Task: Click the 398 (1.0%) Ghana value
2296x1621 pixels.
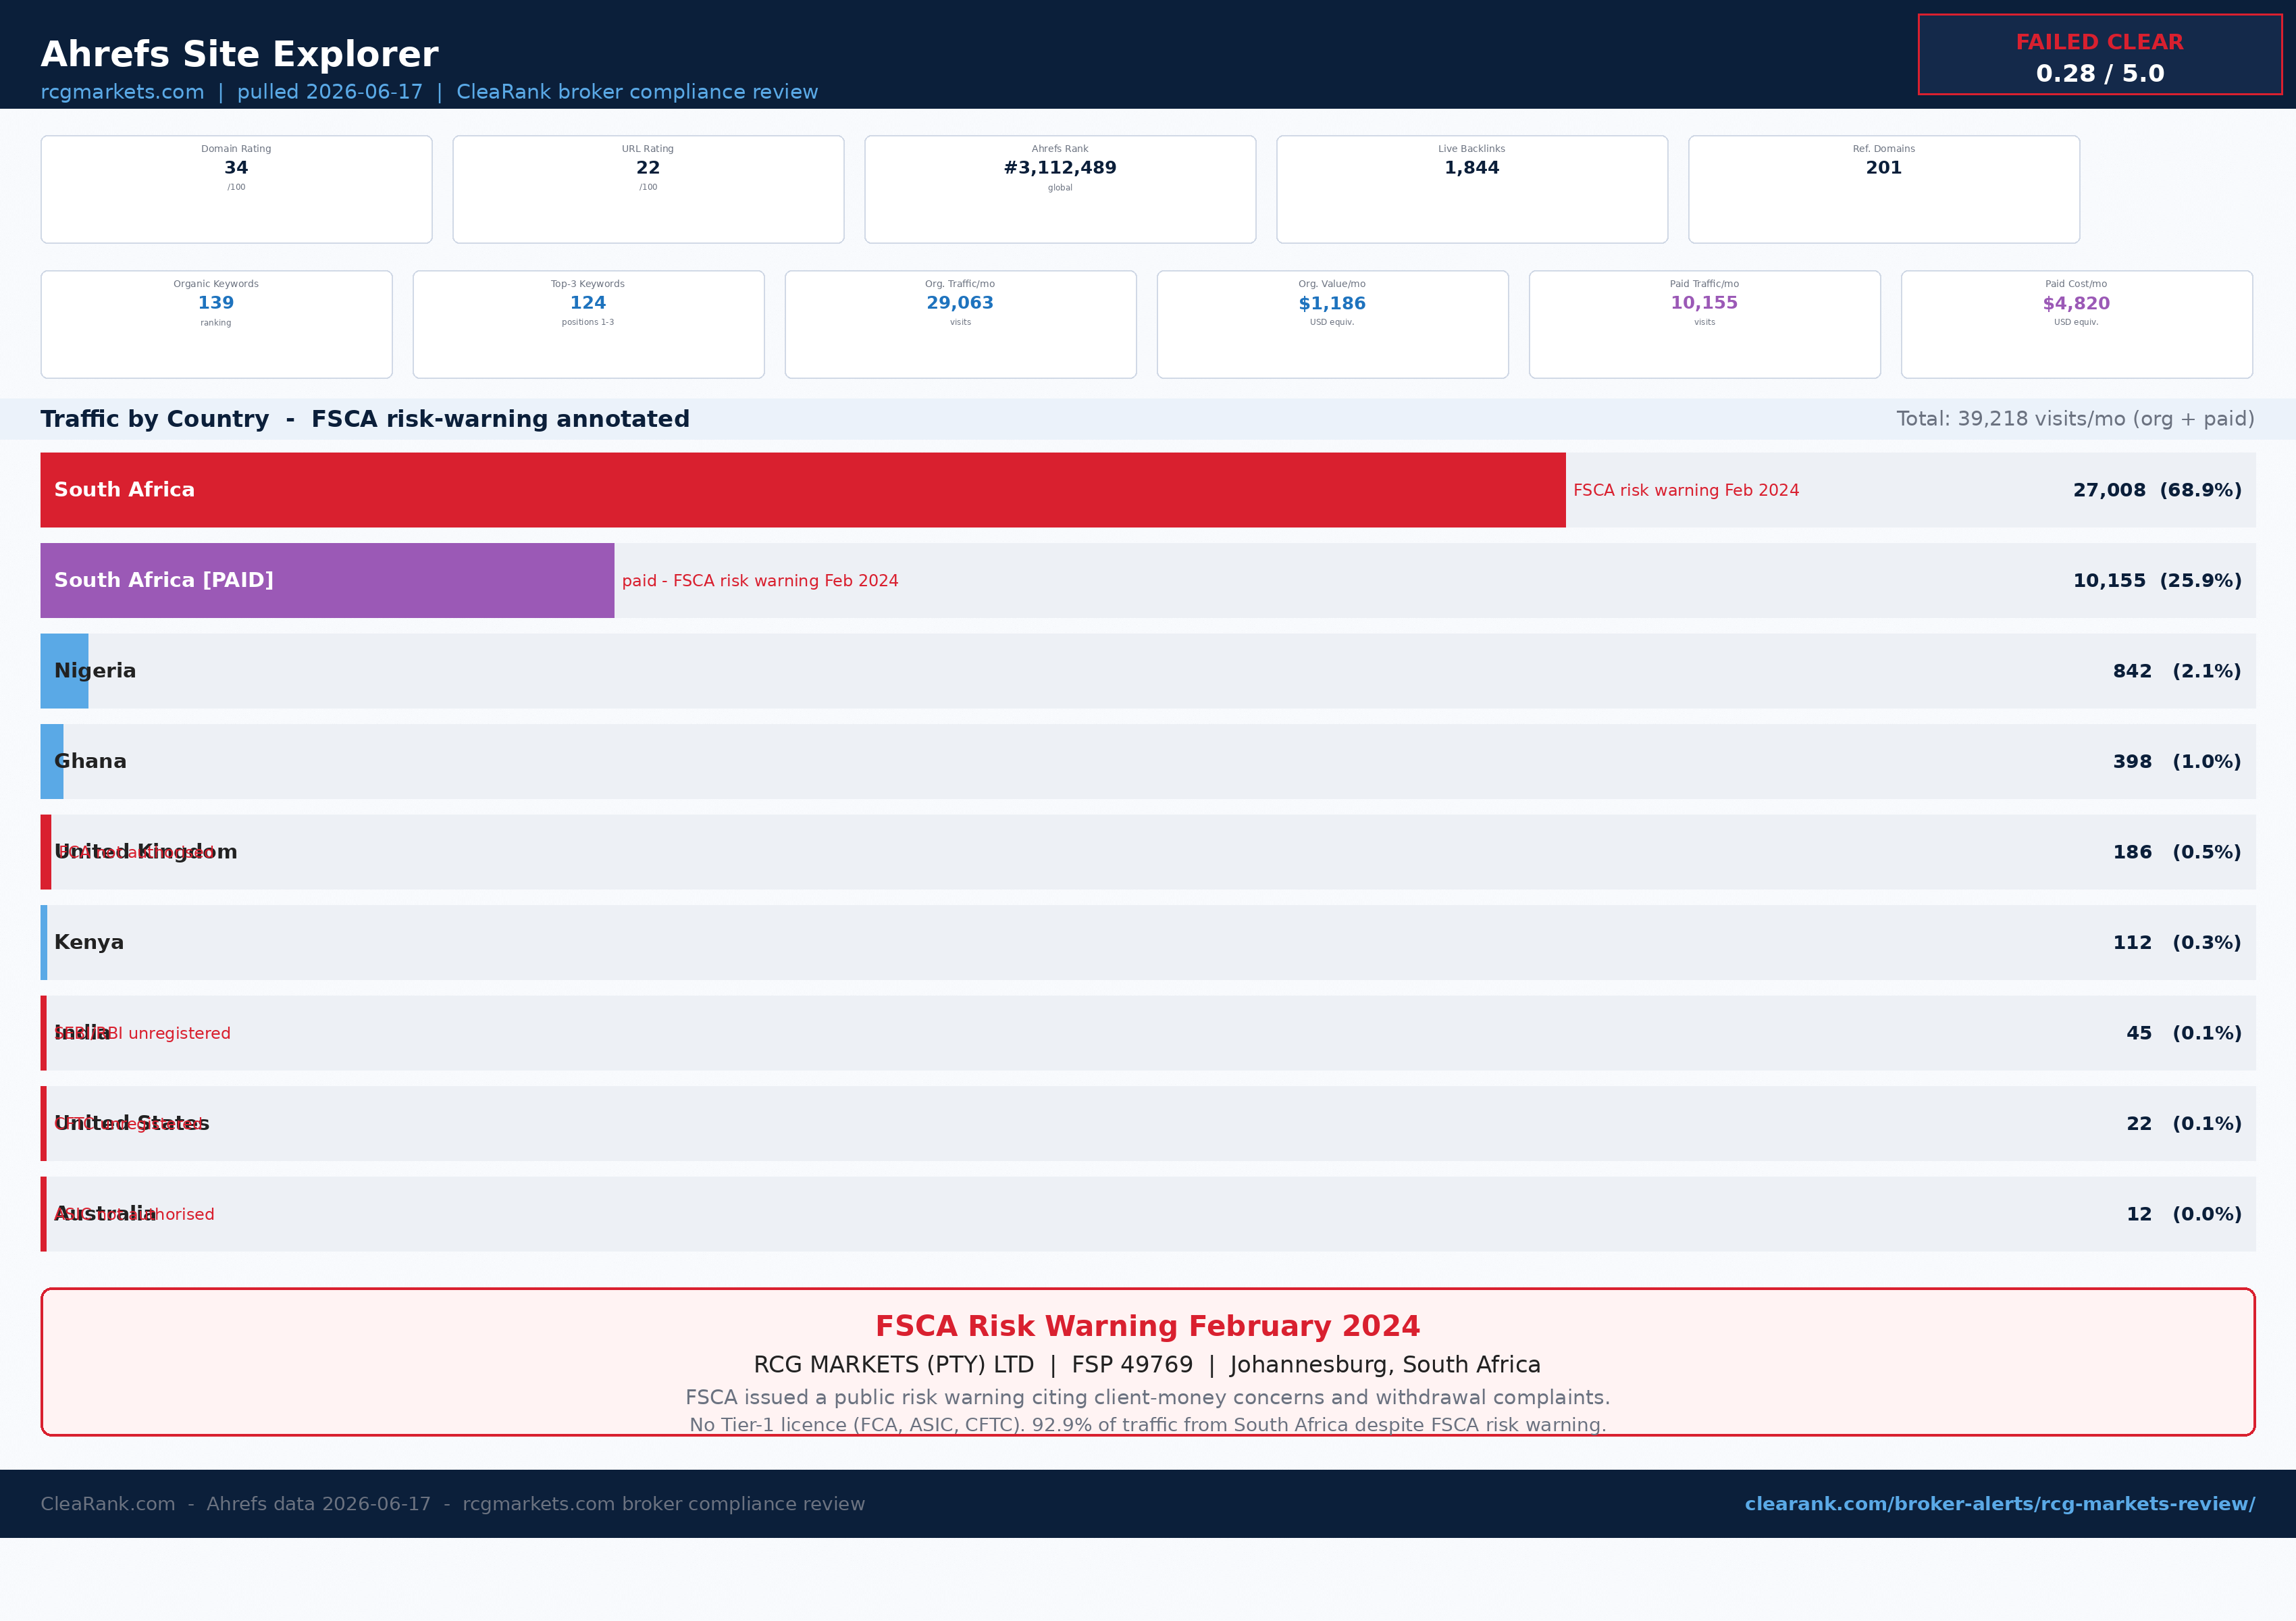Action: pyautogui.click(x=2177, y=762)
